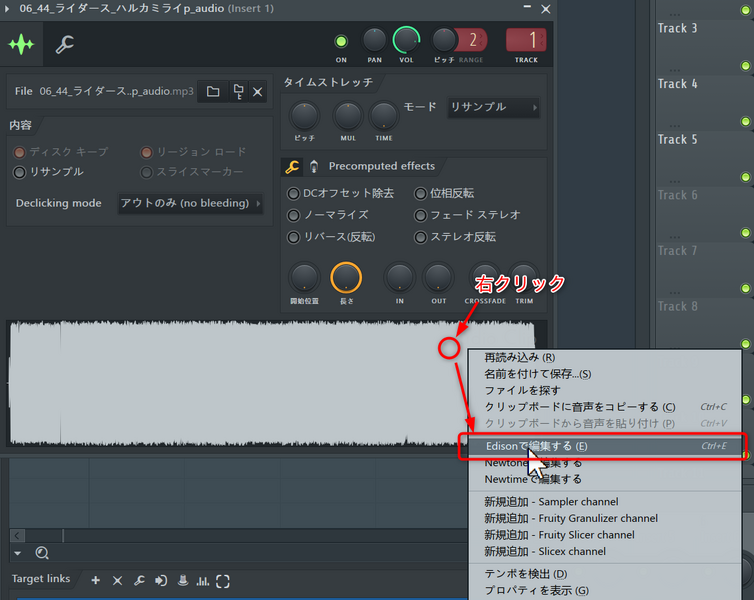Remove the loaded sample with the X icon
Viewport: 754px width, 600px height.
(258, 92)
